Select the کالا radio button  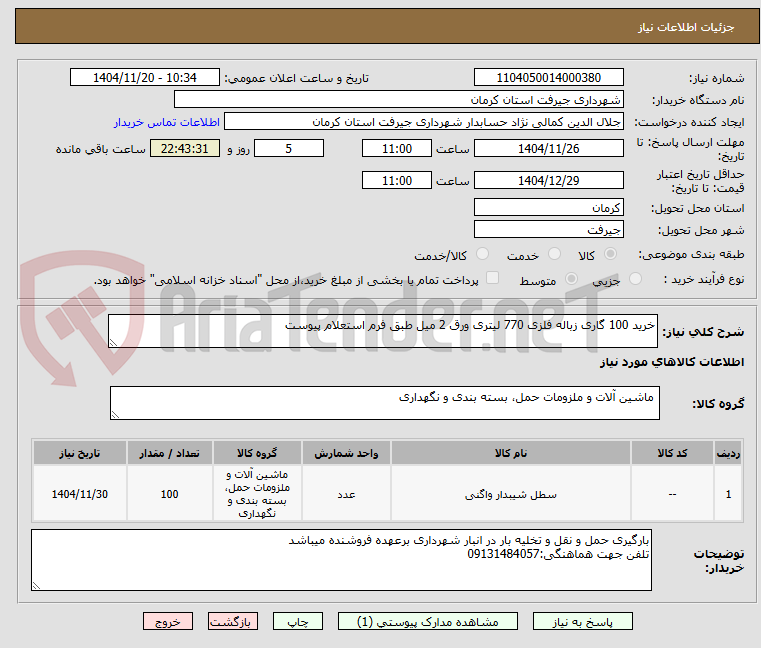pos(611,254)
